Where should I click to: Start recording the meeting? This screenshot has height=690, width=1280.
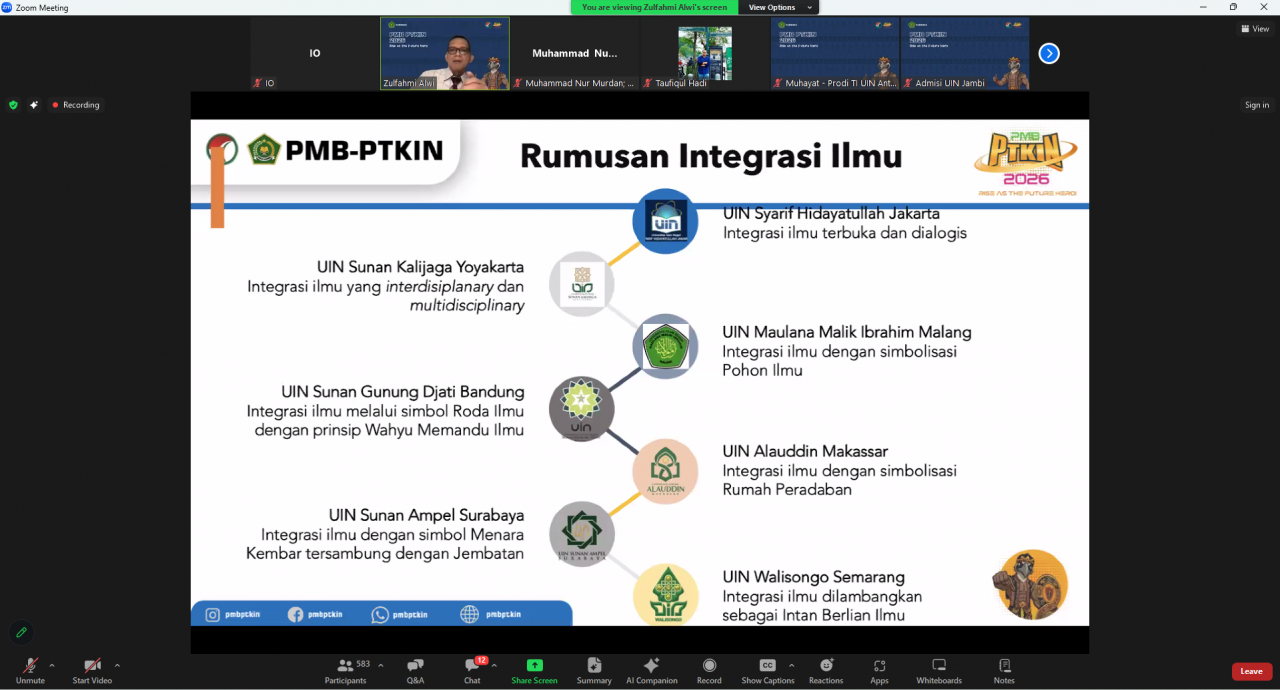(x=708, y=670)
